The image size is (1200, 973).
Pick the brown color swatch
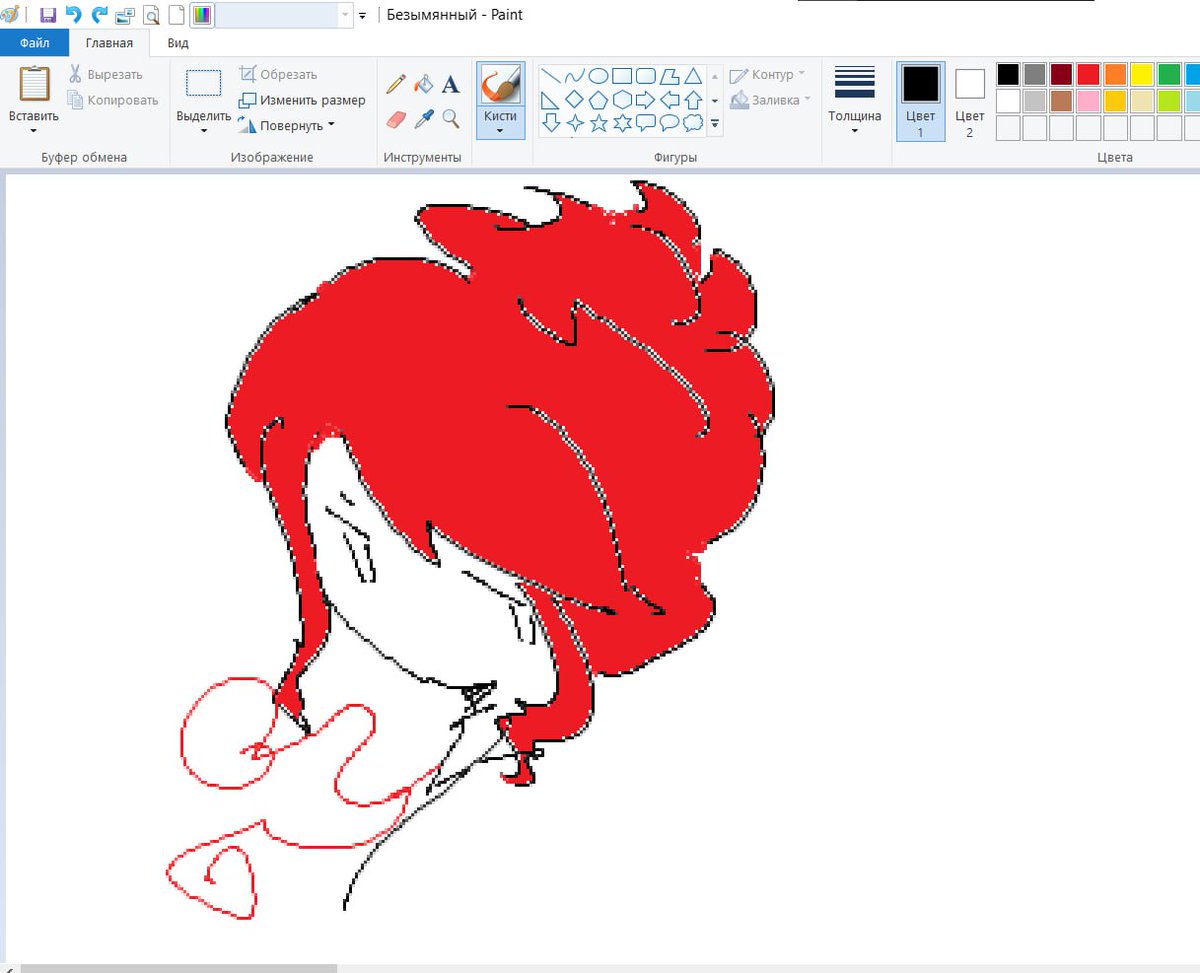pos(1062,101)
